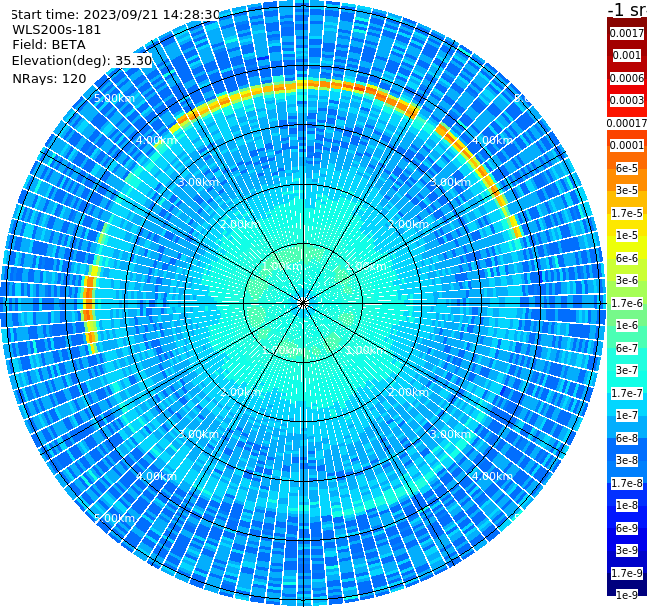Viewport: 647px width, 607px height.
Task: Select the 3e-8 colorbar value
Action: 627,460
